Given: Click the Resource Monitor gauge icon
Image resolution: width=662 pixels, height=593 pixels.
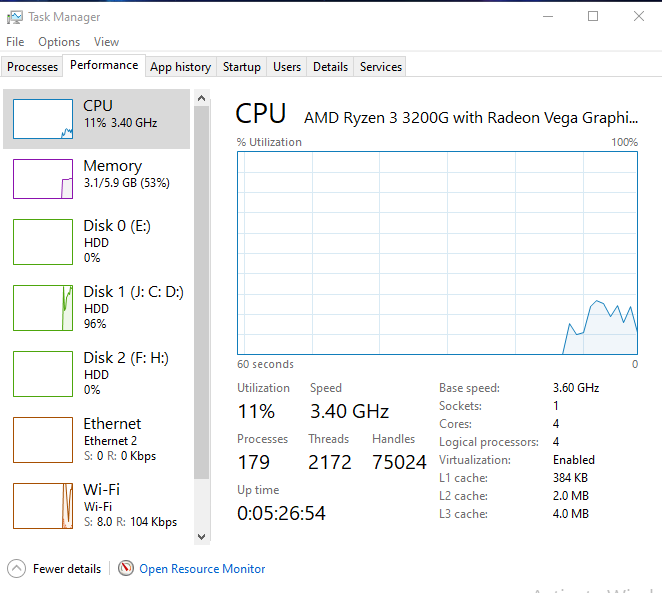Looking at the screenshot, I should (126, 569).
